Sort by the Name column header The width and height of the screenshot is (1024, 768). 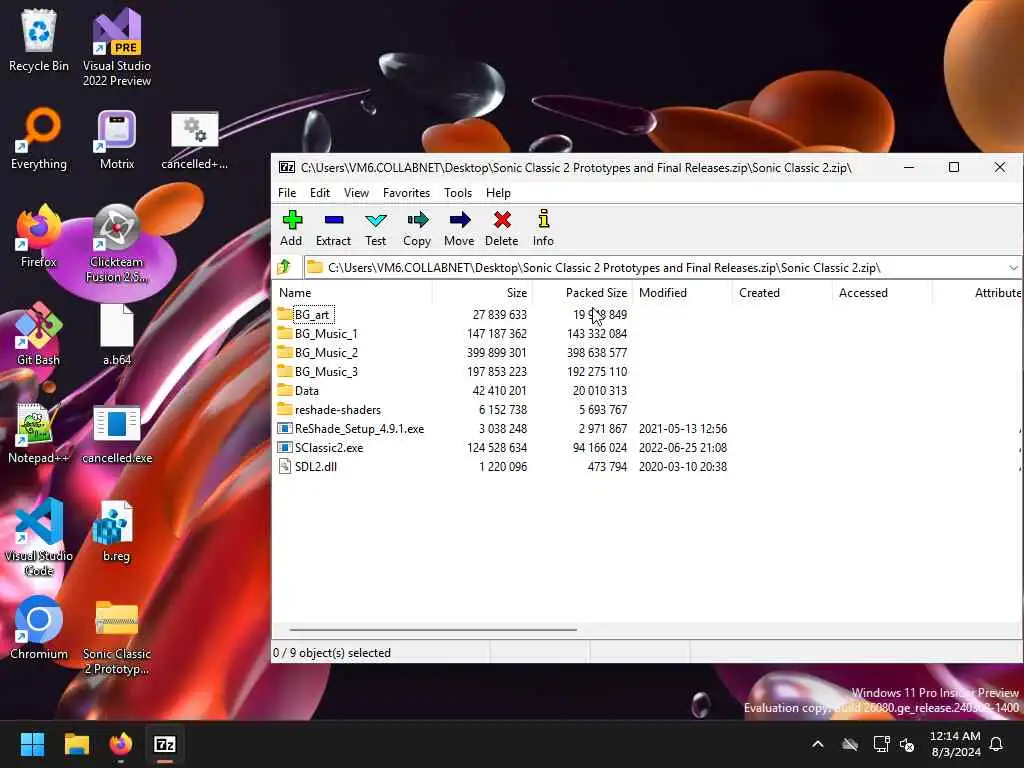(x=353, y=293)
